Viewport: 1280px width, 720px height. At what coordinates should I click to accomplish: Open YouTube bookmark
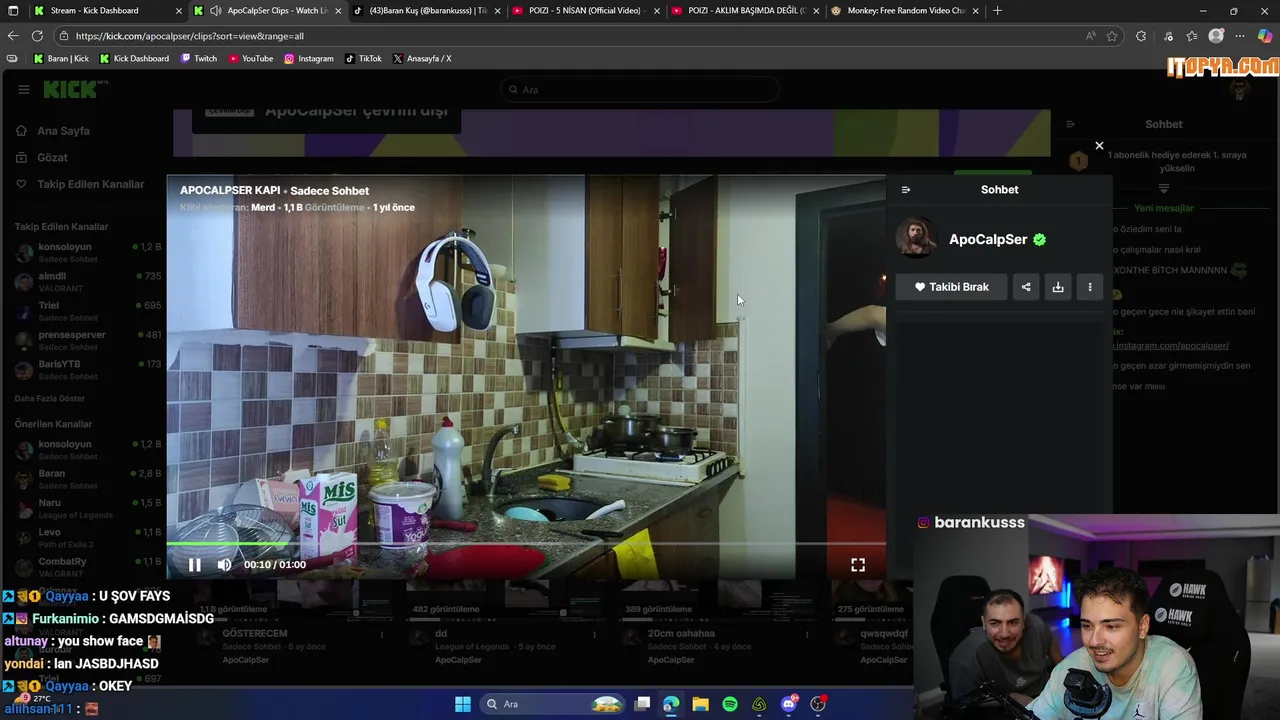(251, 59)
